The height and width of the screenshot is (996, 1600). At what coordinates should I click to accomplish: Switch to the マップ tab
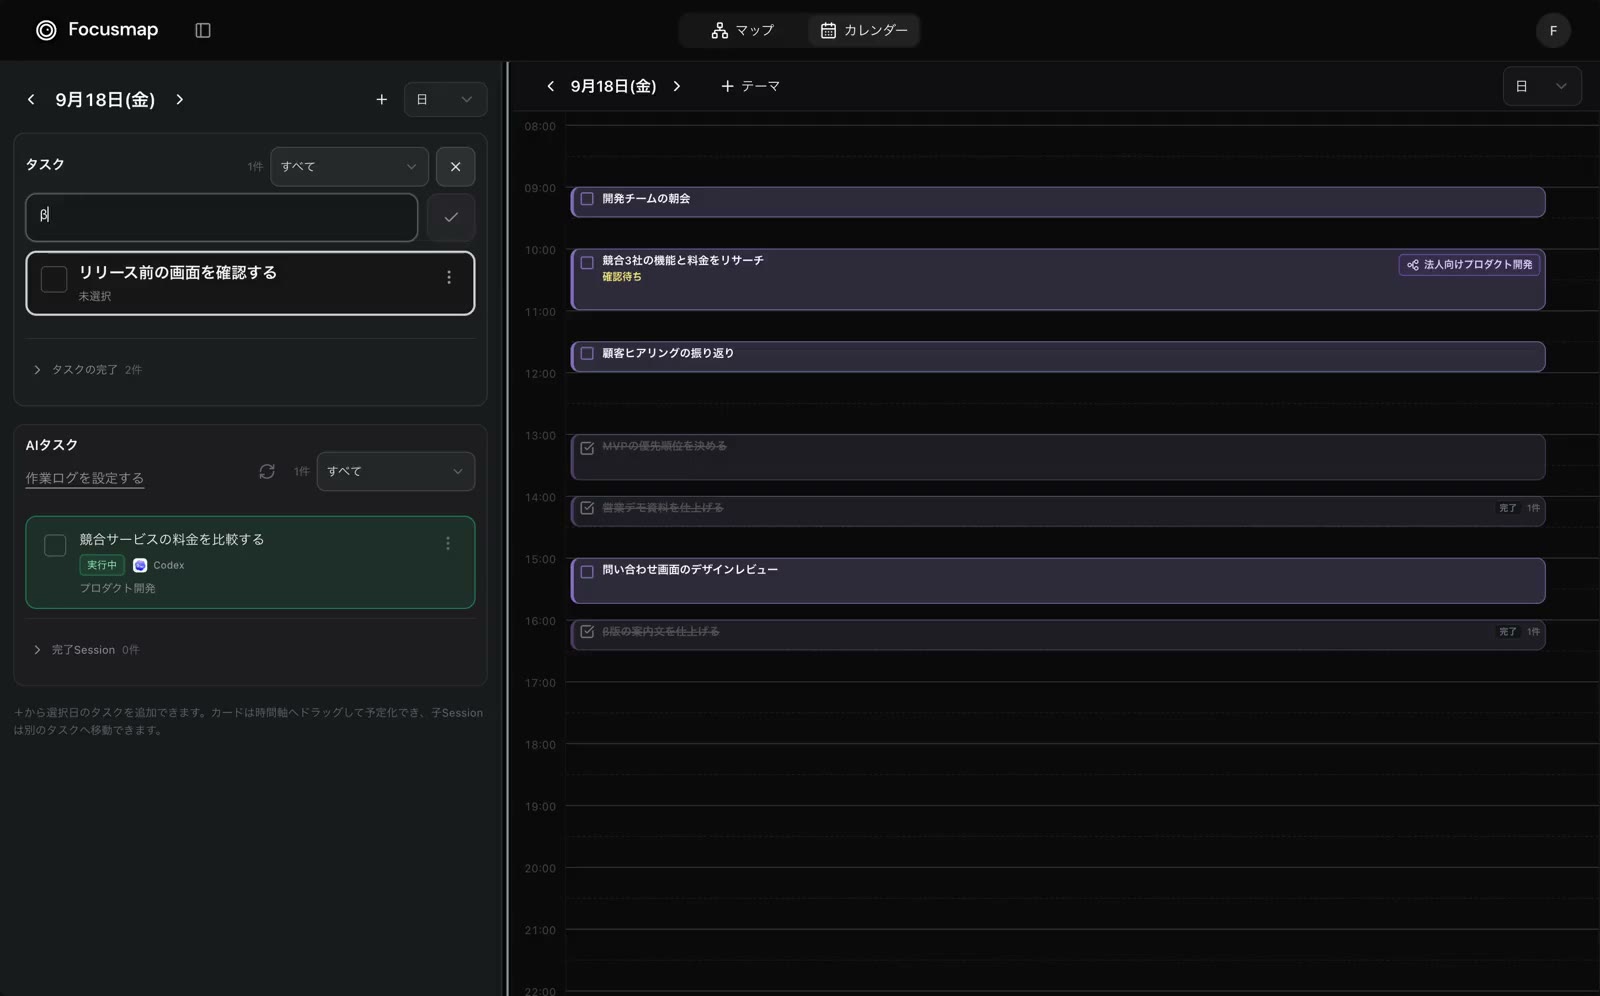pos(743,30)
